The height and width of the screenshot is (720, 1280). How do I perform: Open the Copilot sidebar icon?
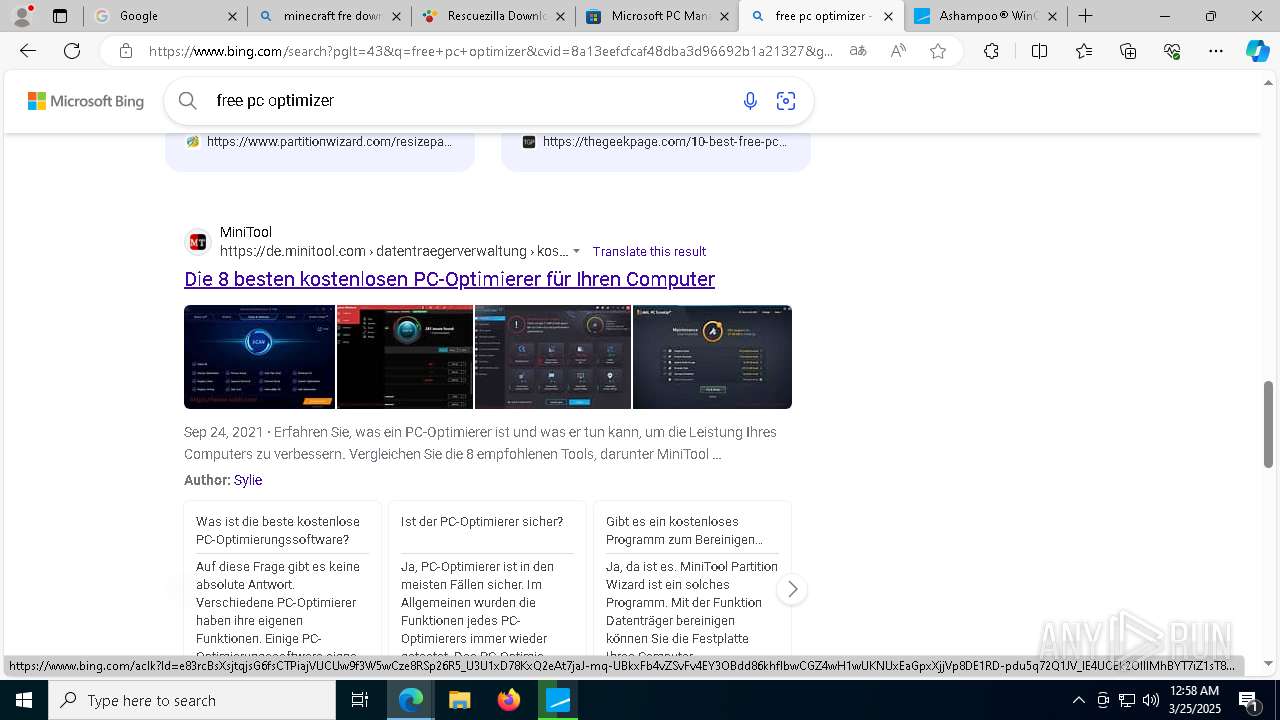tap(1257, 51)
